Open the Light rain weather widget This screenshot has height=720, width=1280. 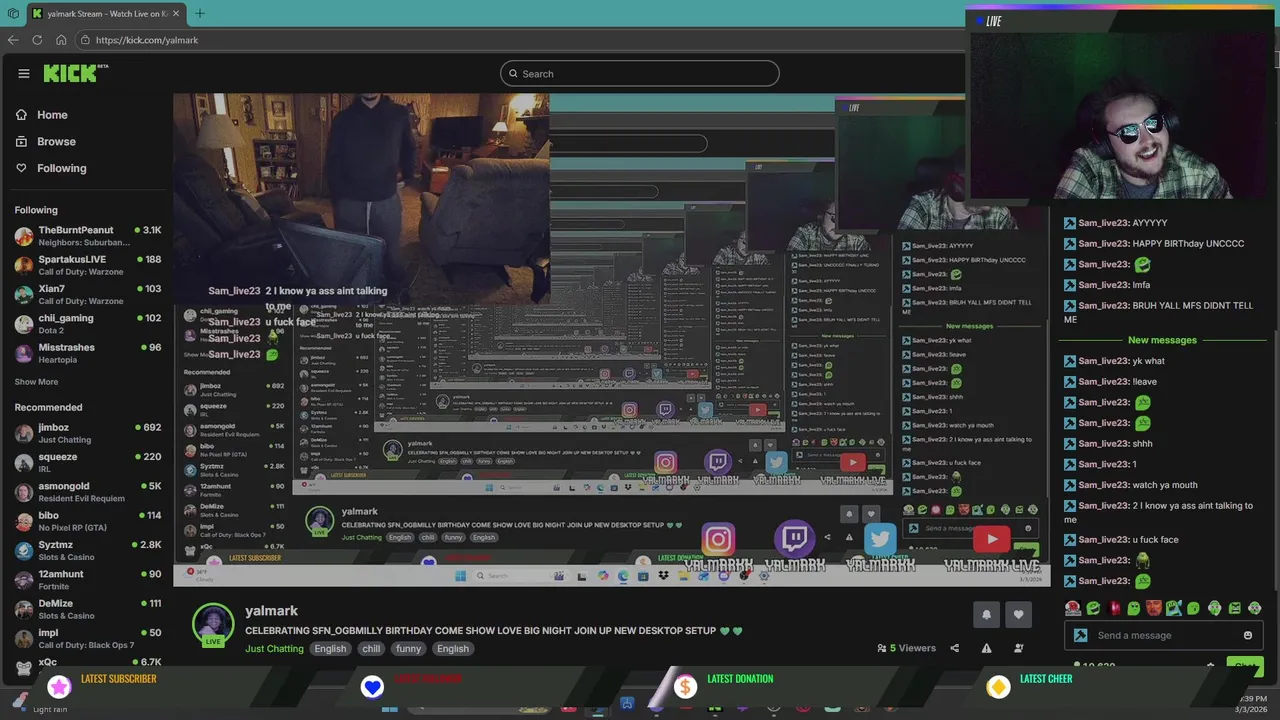pos(40,703)
